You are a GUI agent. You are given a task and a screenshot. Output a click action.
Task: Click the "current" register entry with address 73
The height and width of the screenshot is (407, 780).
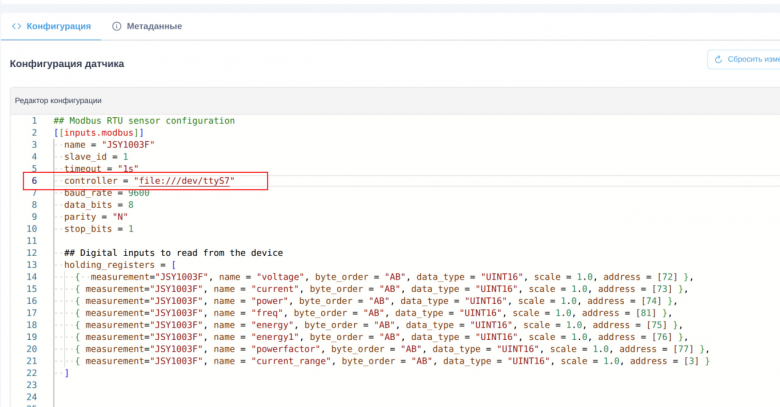click(x=382, y=289)
